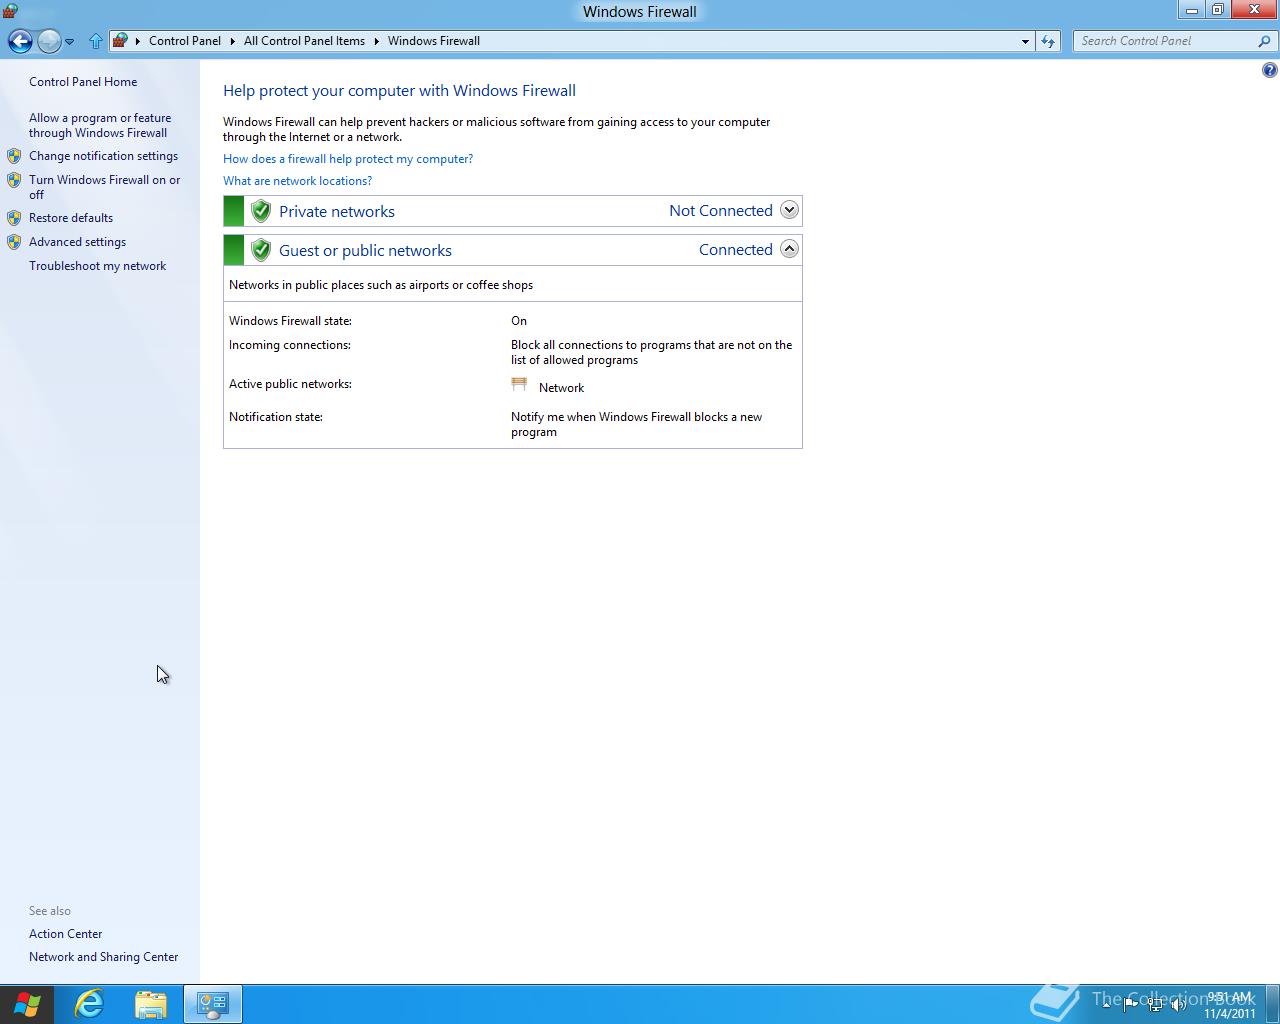Launch Internet Explorer from taskbar

[x=89, y=1004]
